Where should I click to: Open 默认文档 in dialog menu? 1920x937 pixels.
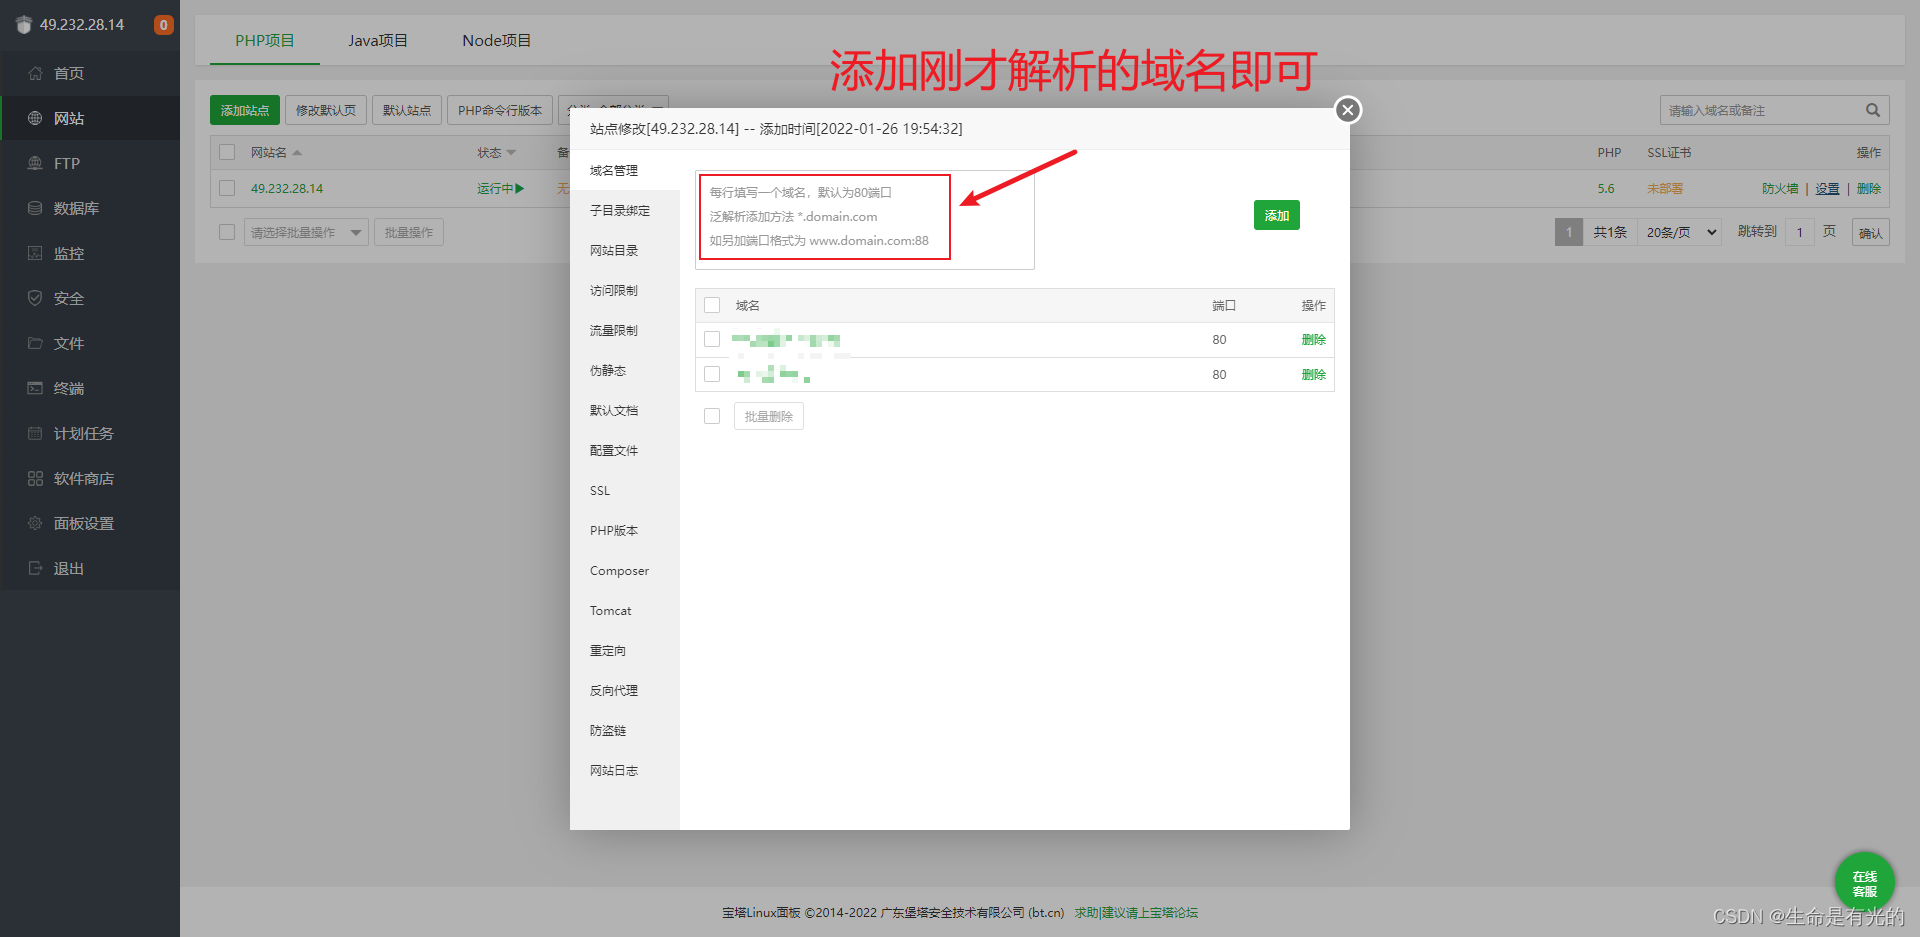(x=625, y=410)
